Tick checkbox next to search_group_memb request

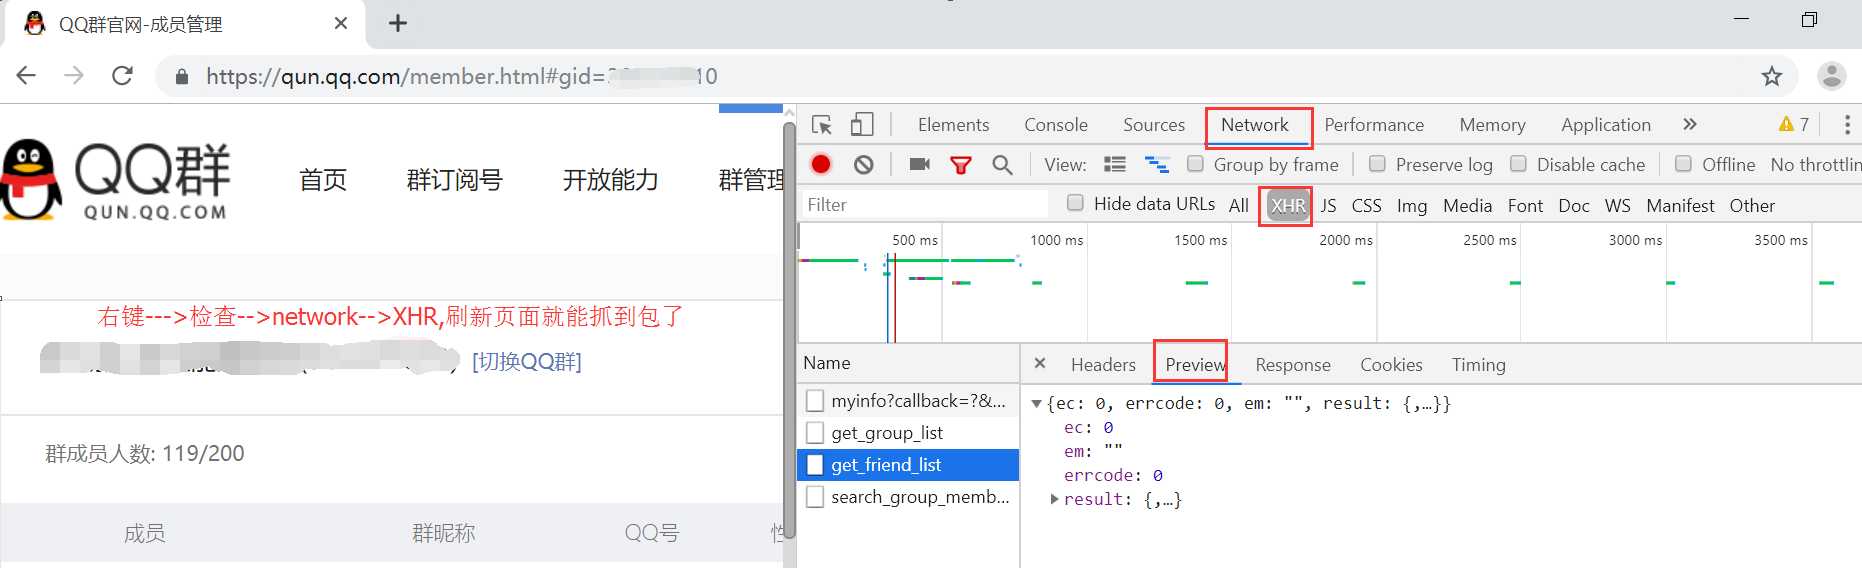pyautogui.click(x=815, y=497)
